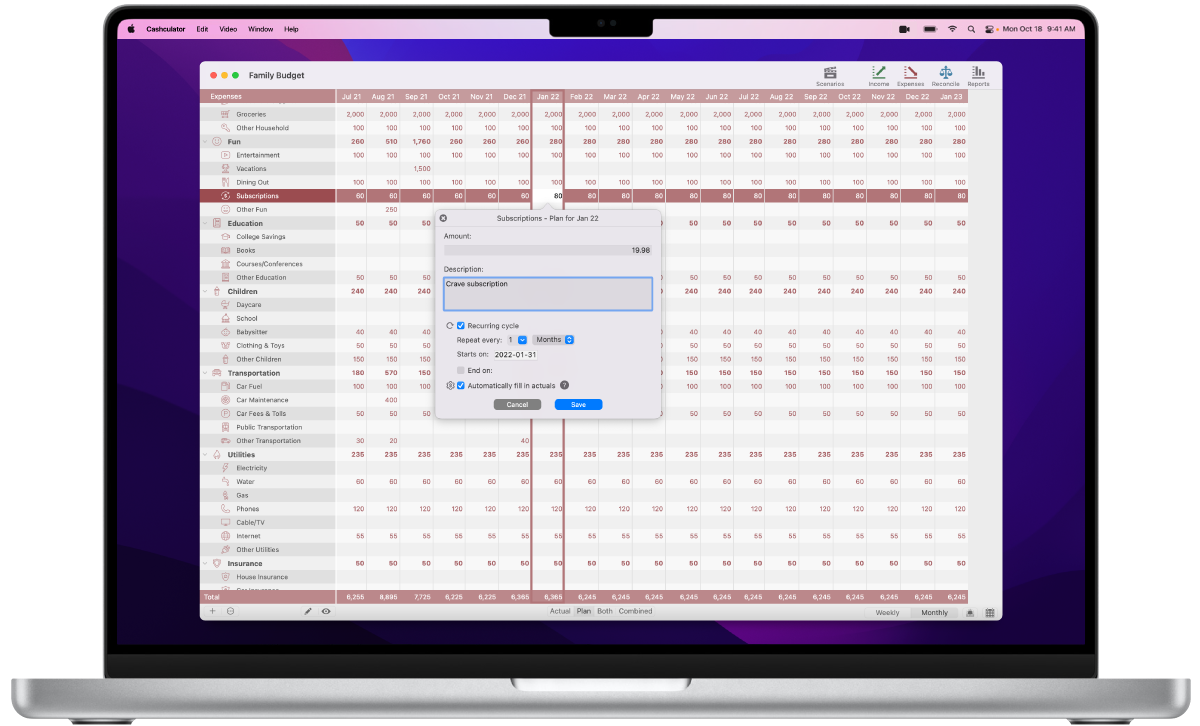Image resolution: width=1200 pixels, height=726 pixels.
Task: Close the Subscriptions plan popover
Action: (x=444, y=217)
